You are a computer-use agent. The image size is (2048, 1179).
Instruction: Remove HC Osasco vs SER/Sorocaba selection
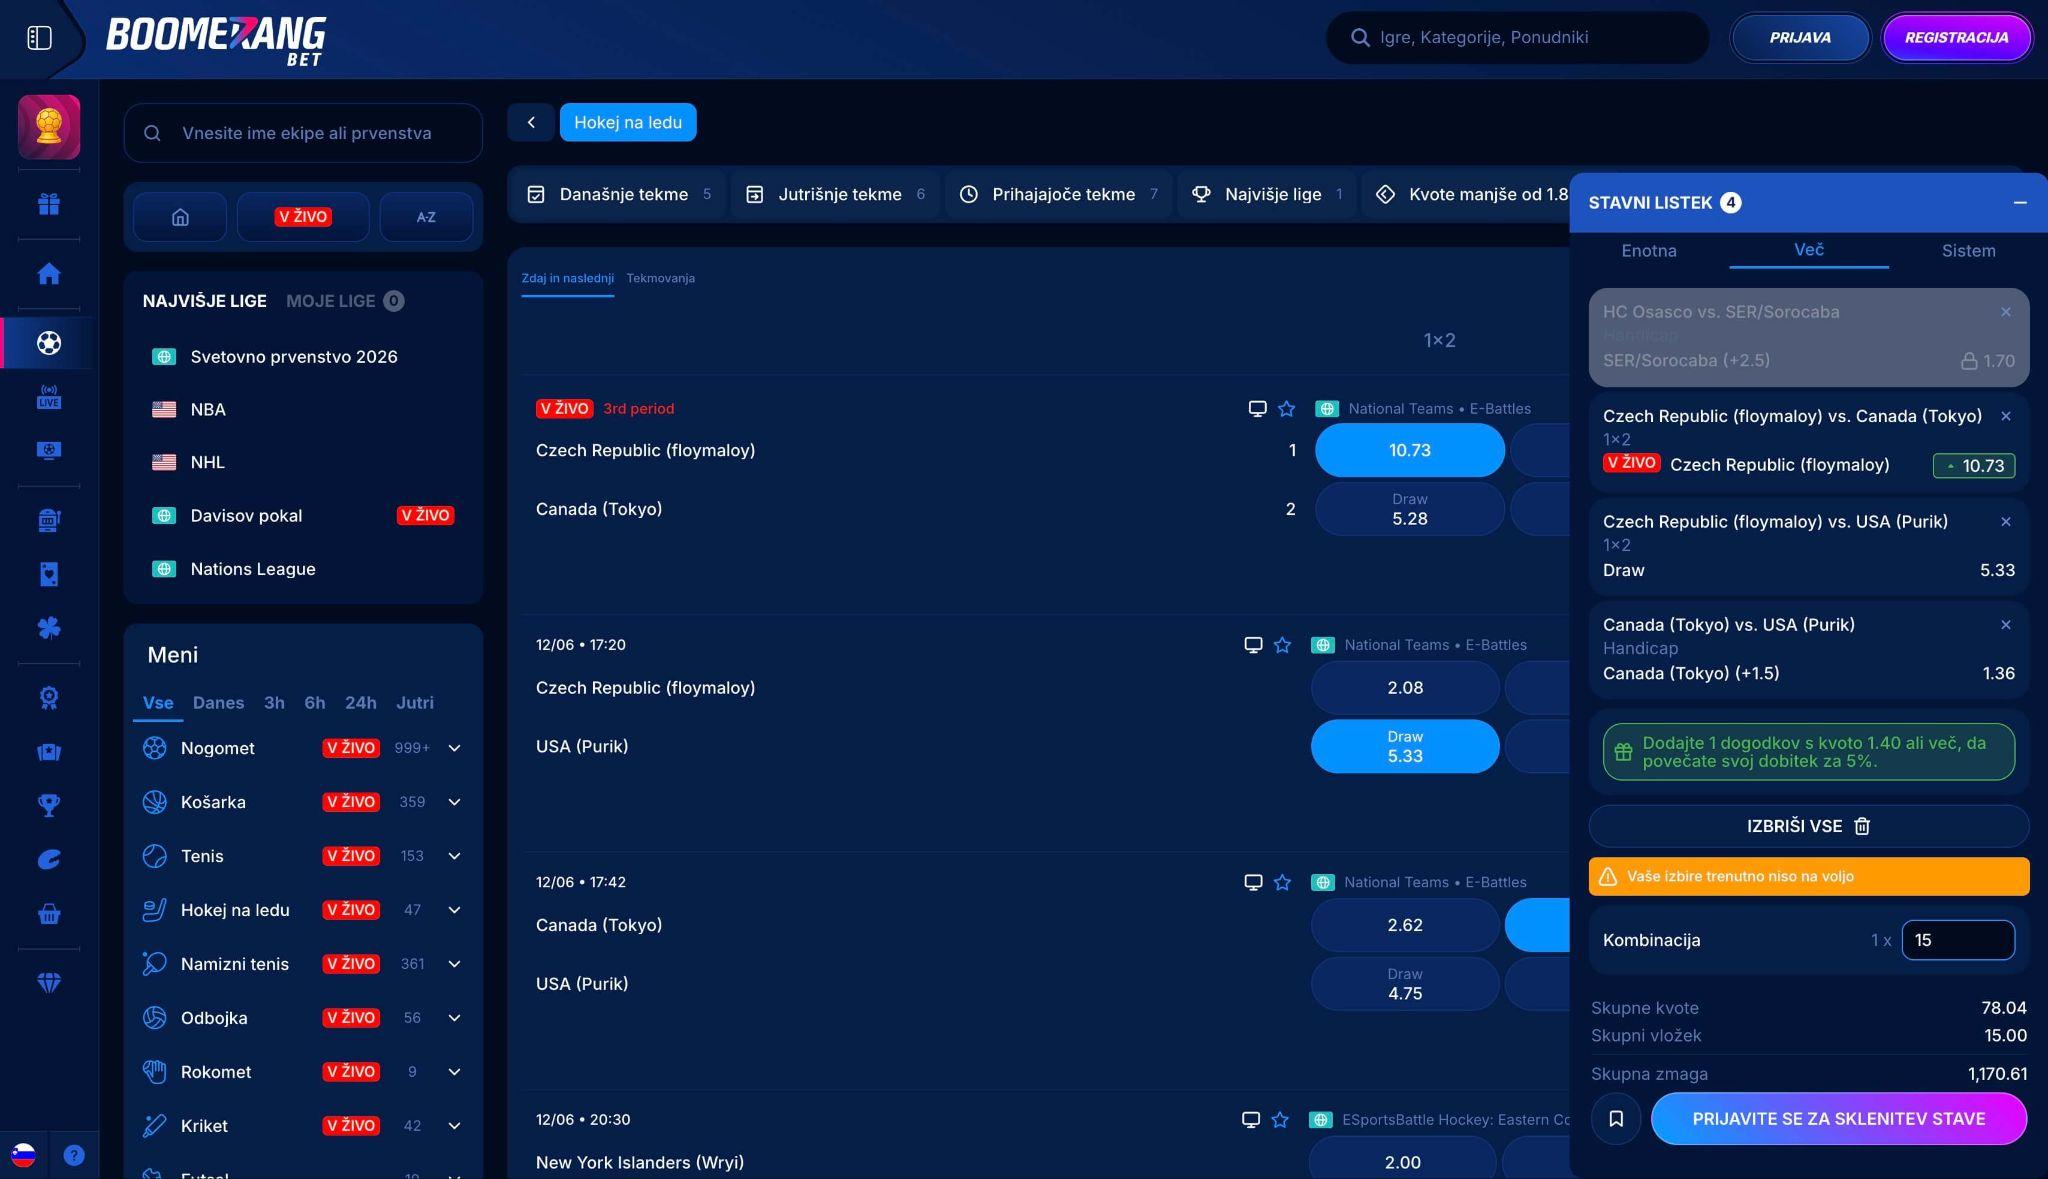[2005, 312]
